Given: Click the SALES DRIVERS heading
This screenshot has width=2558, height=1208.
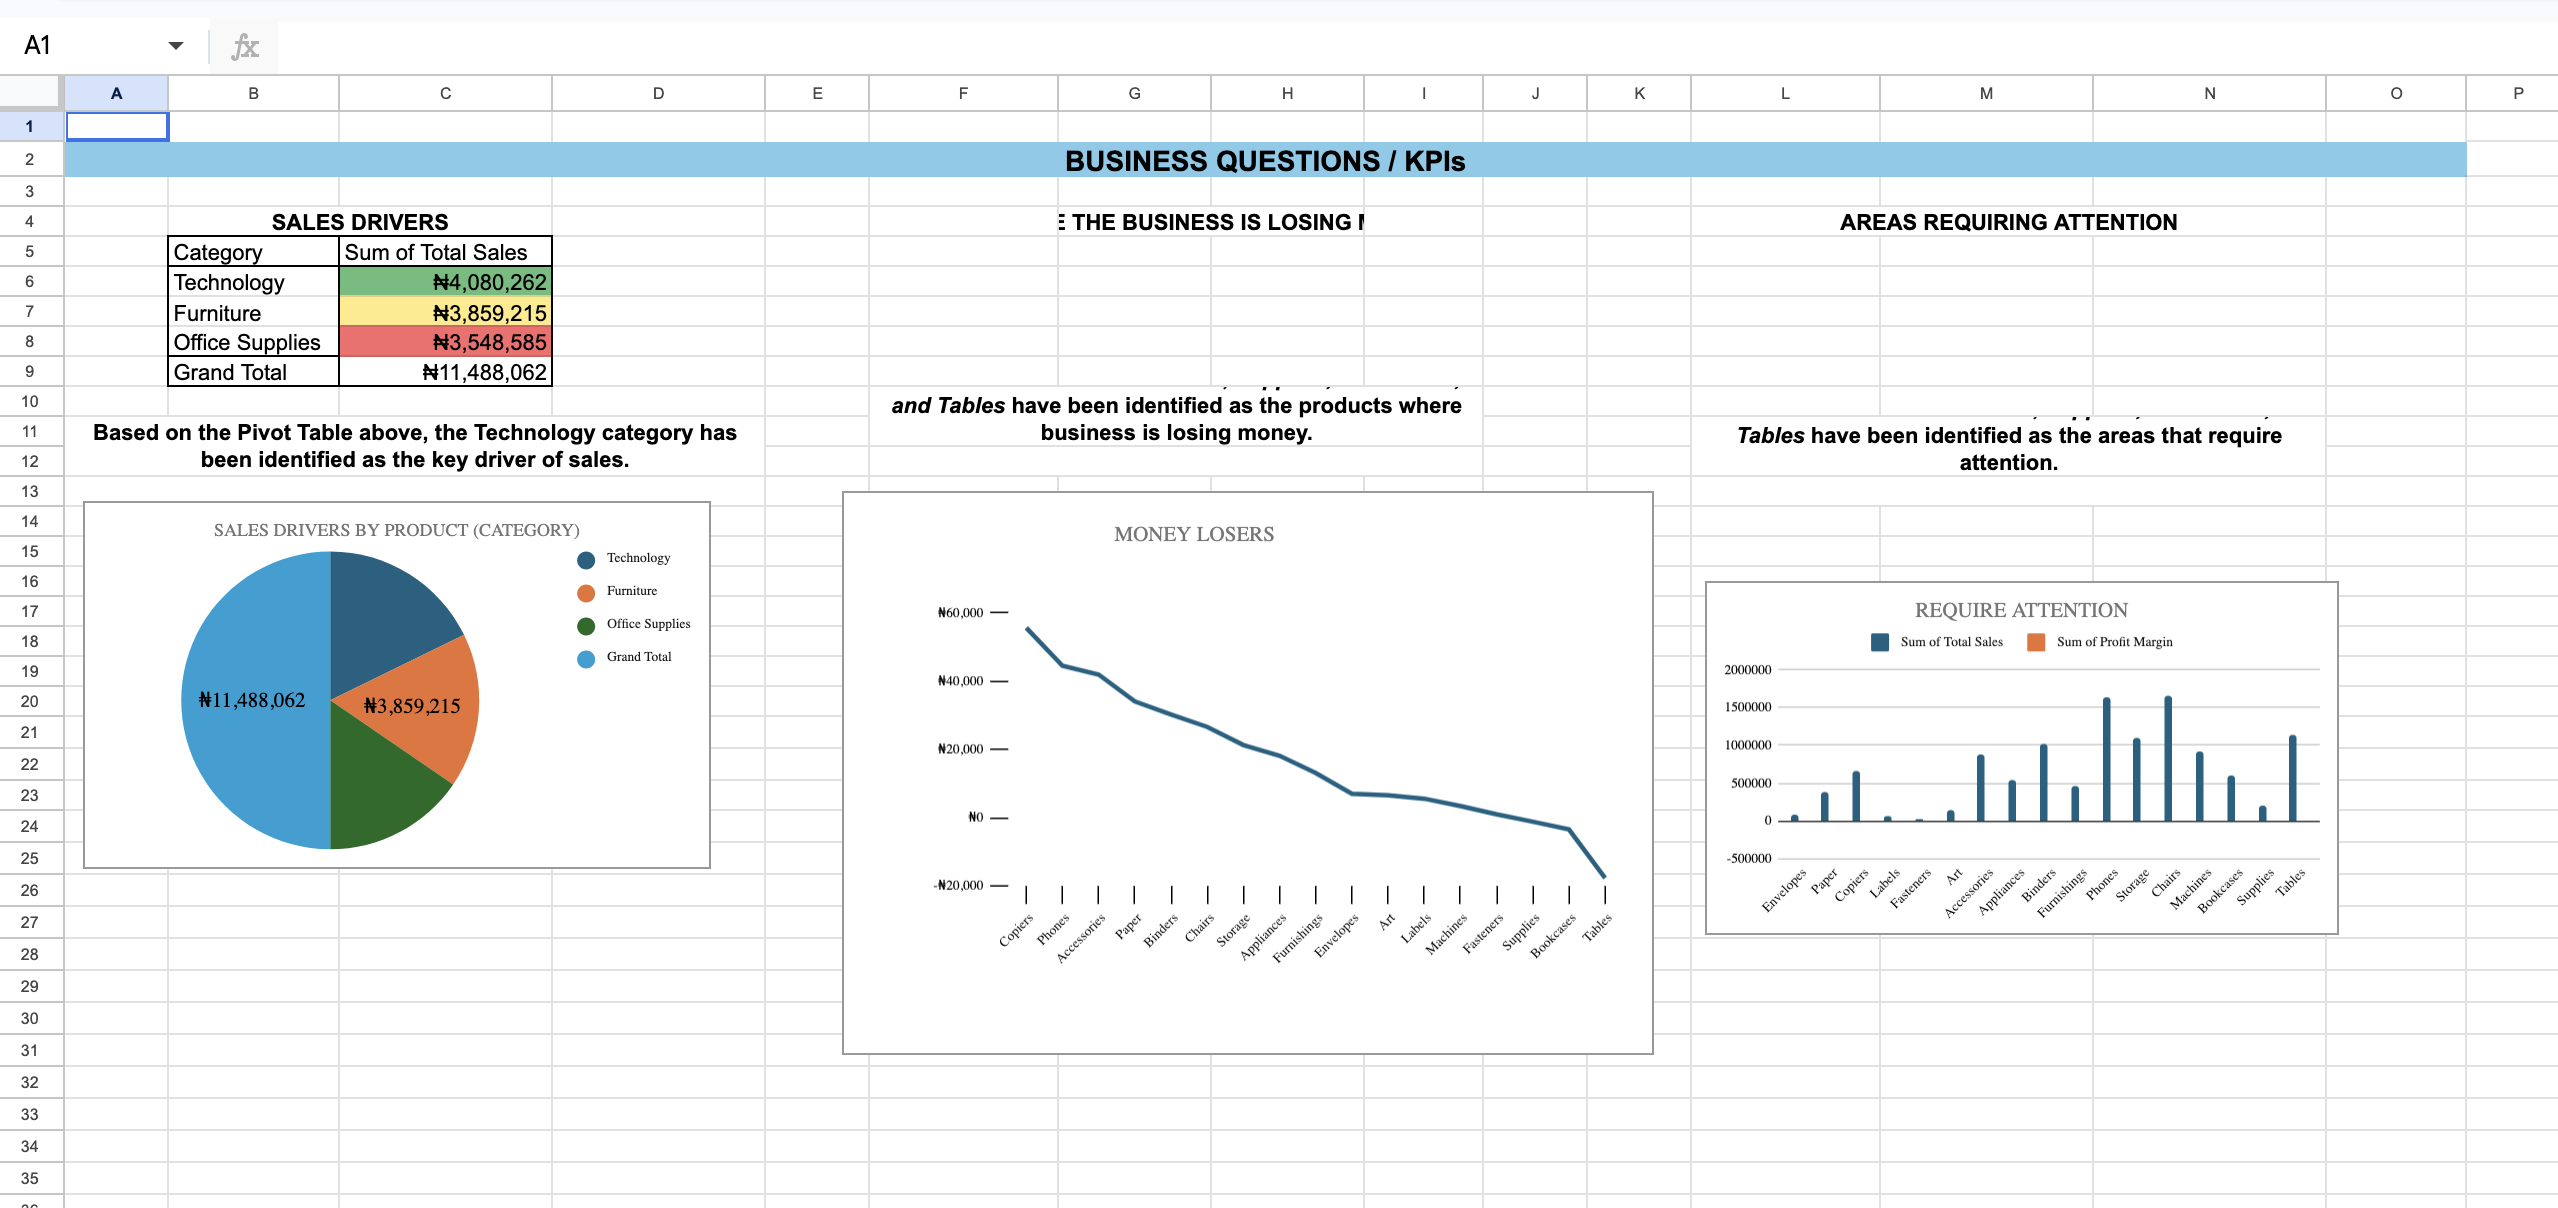Looking at the screenshot, I should 360,222.
